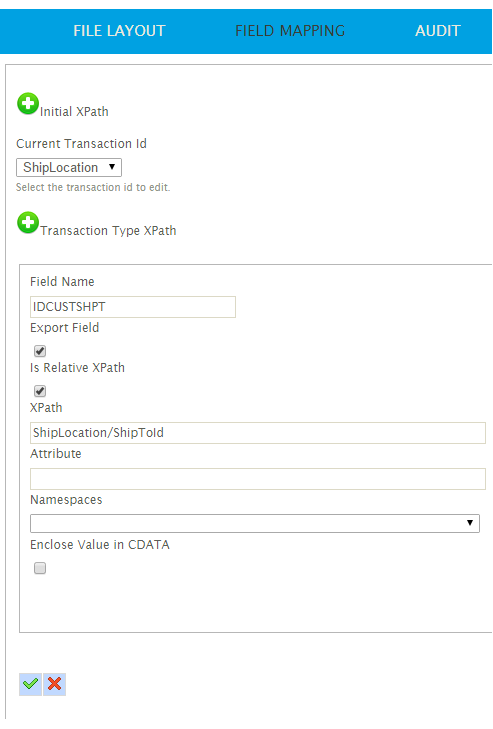Click the Export Field label text
Viewport: 493px width, 729px height.
[x=65, y=328]
